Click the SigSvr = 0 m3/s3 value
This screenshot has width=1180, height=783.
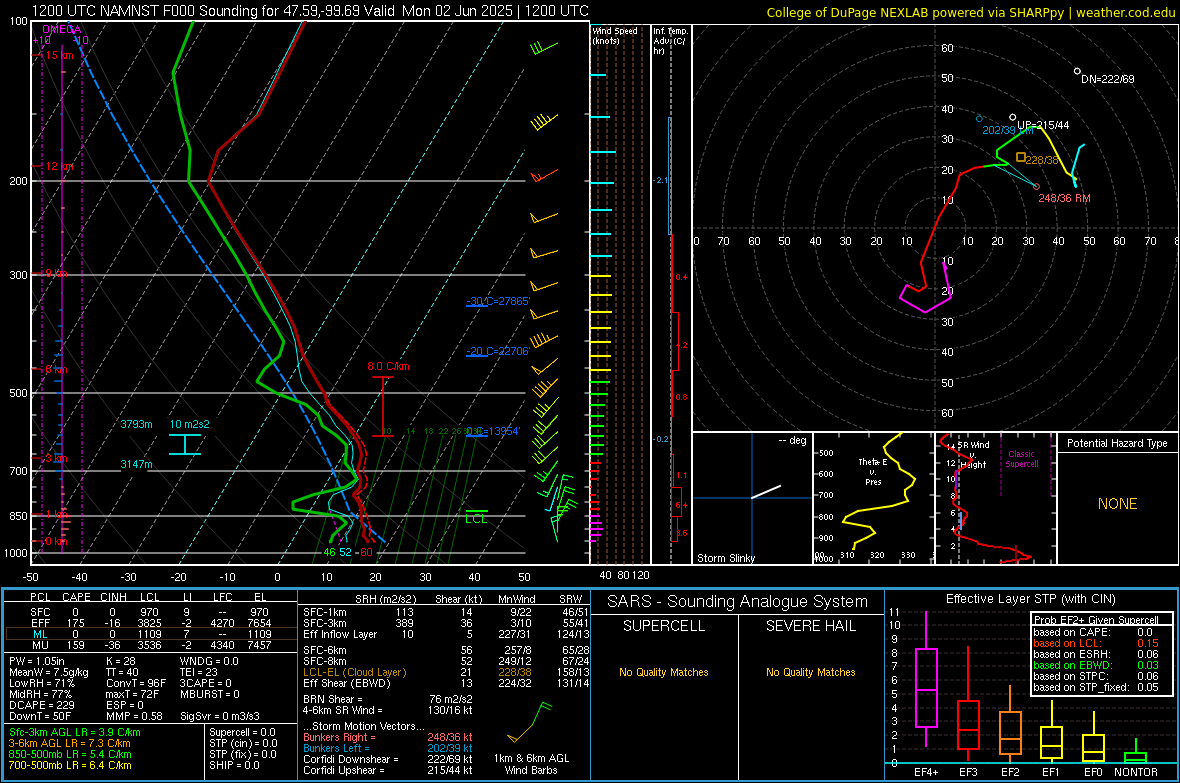220,716
